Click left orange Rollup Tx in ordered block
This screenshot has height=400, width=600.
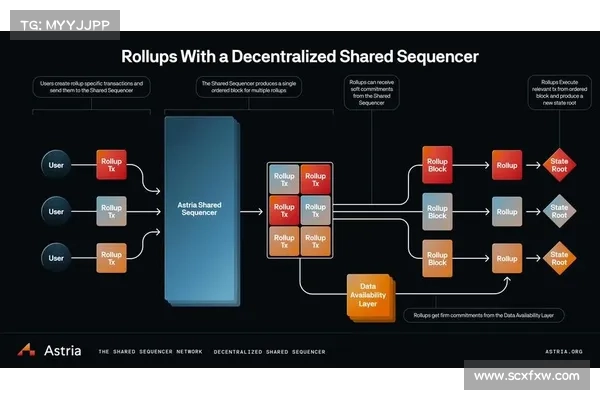click(284, 241)
